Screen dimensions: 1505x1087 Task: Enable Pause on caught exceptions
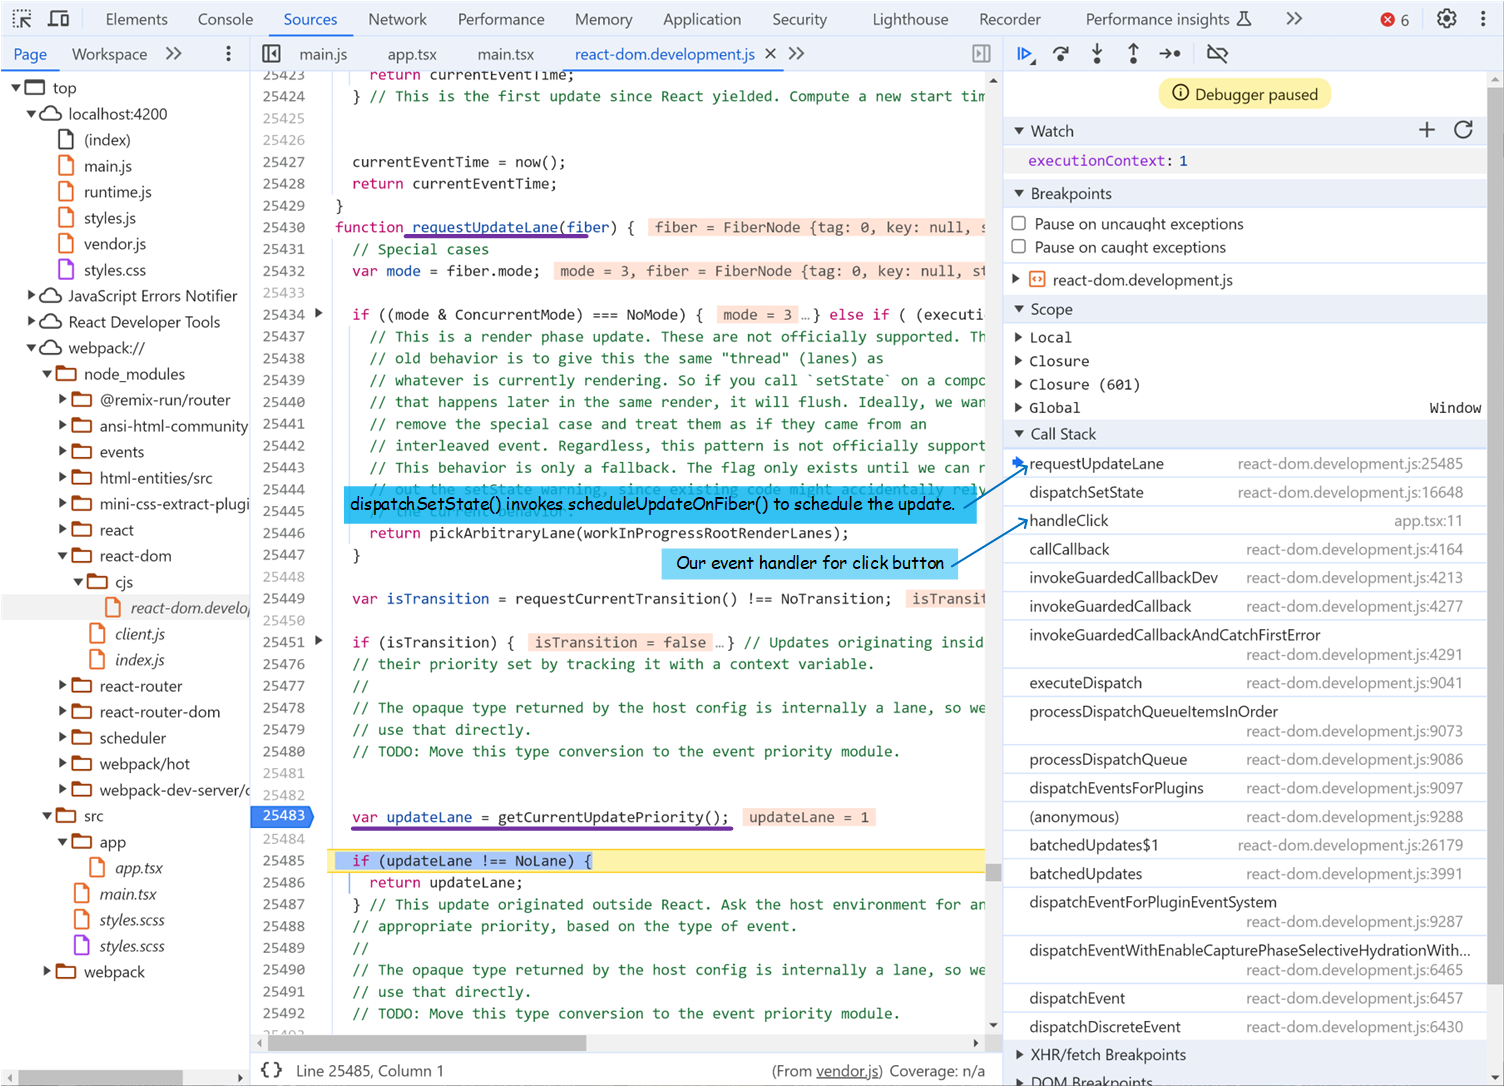click(x=1019, y=247)
